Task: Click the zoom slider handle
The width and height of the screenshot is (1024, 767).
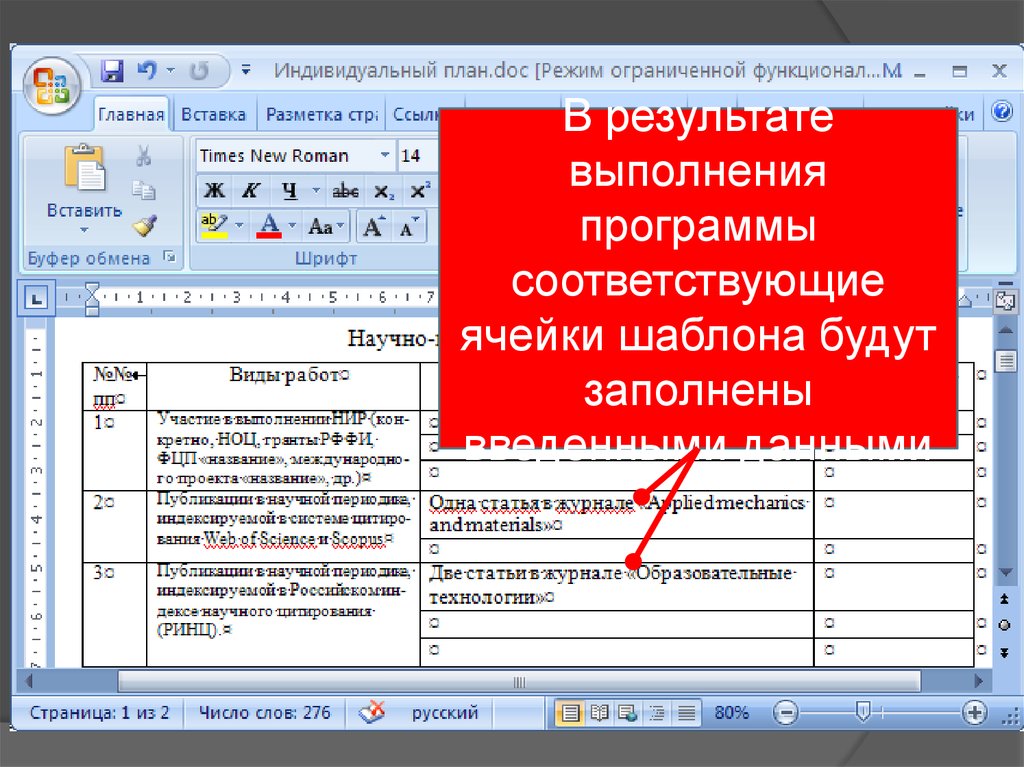Action: tap(863, 713)
